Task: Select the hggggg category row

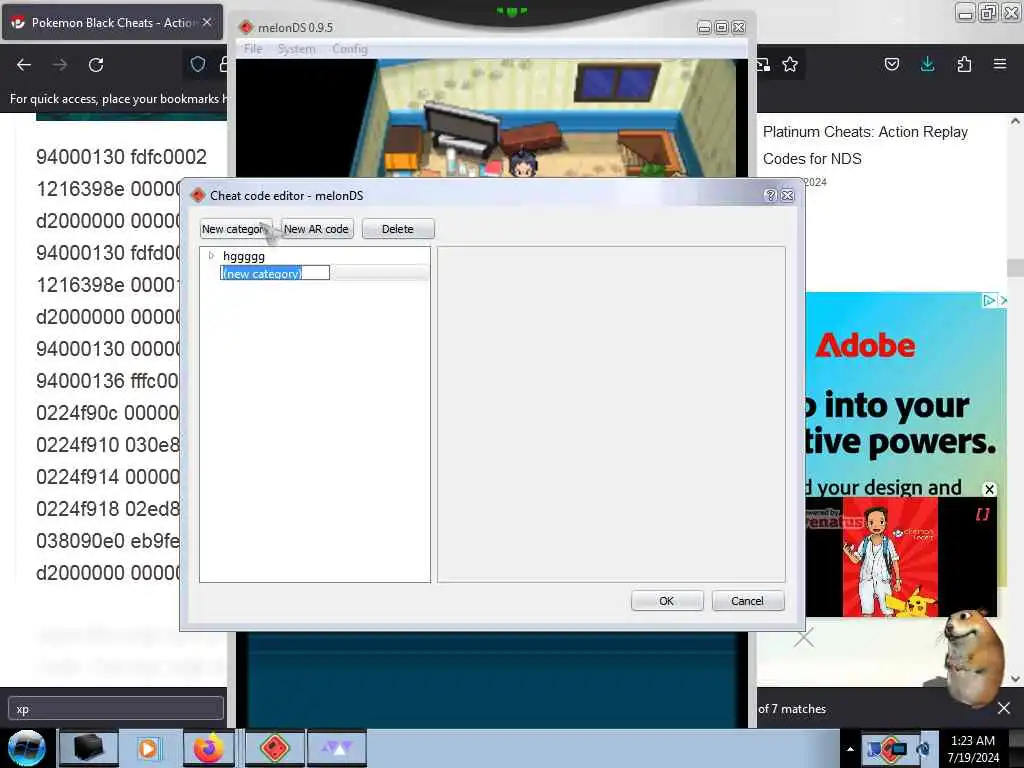Action: [315, 256]
